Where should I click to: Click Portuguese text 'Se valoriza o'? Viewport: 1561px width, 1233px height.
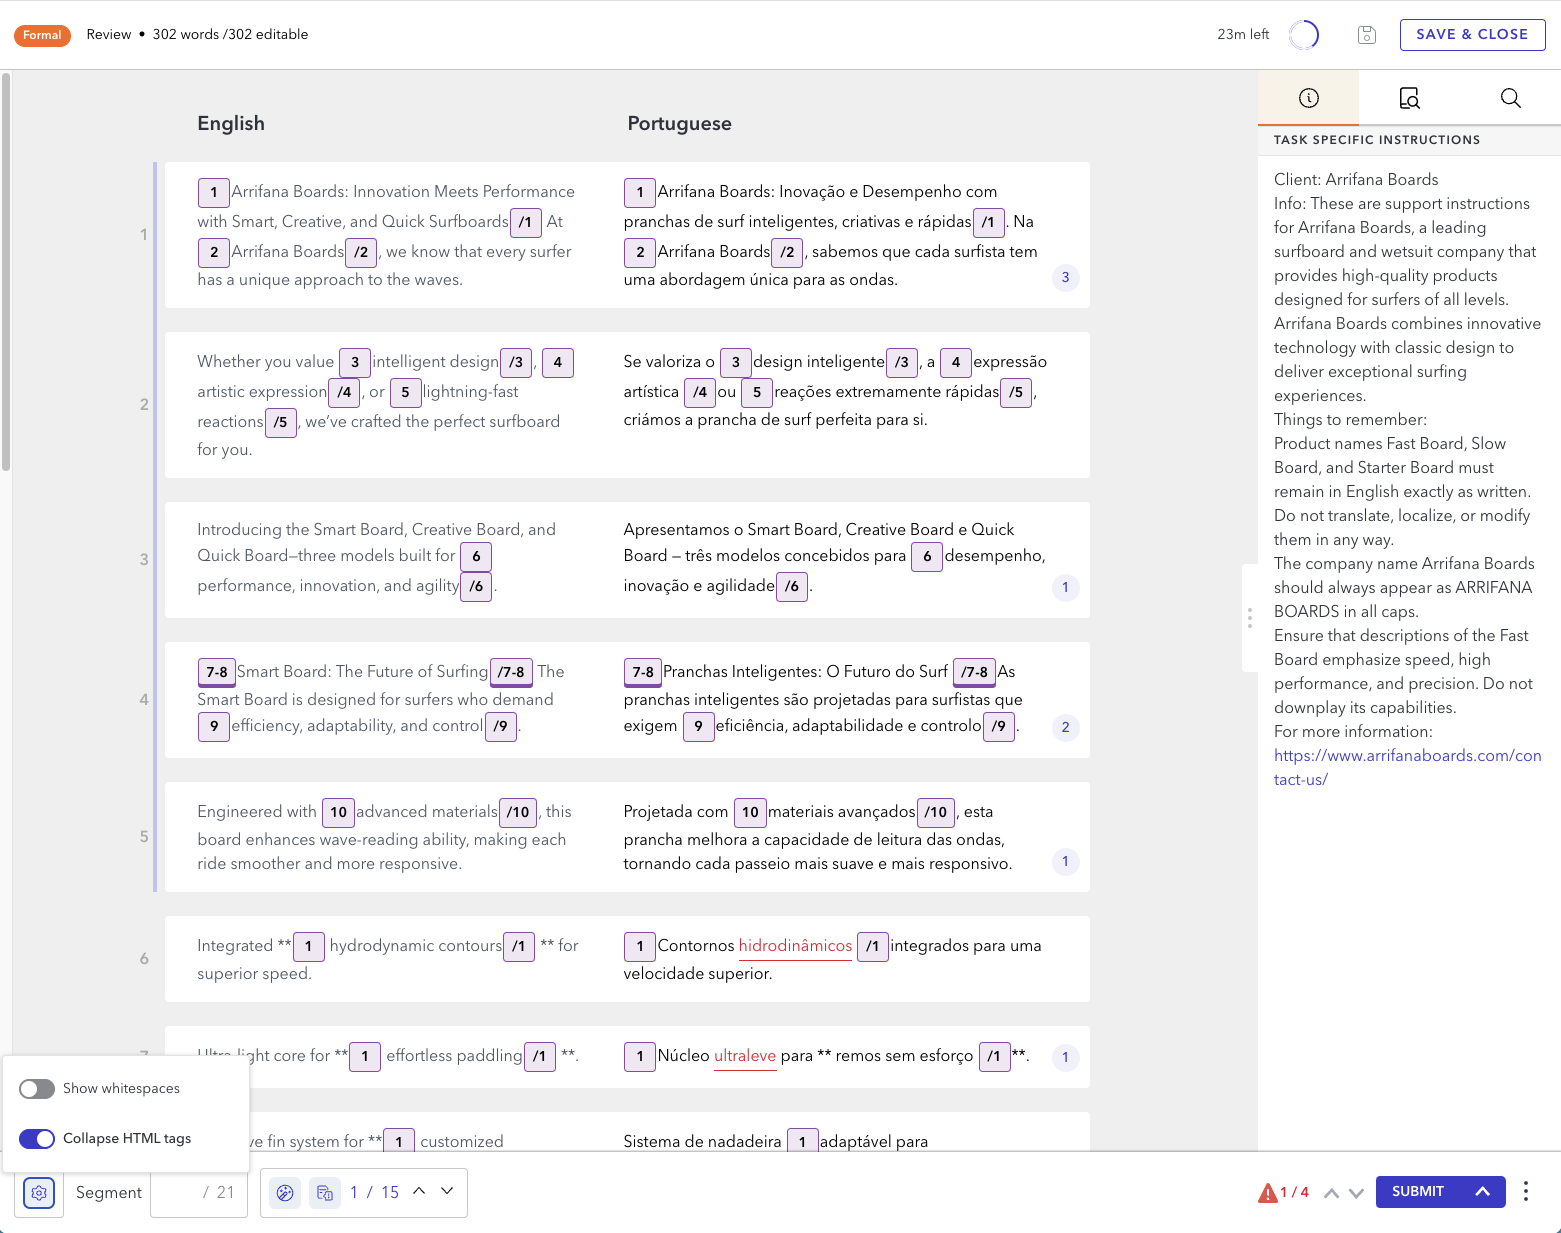pyautogui.click(x=669, y=362)
